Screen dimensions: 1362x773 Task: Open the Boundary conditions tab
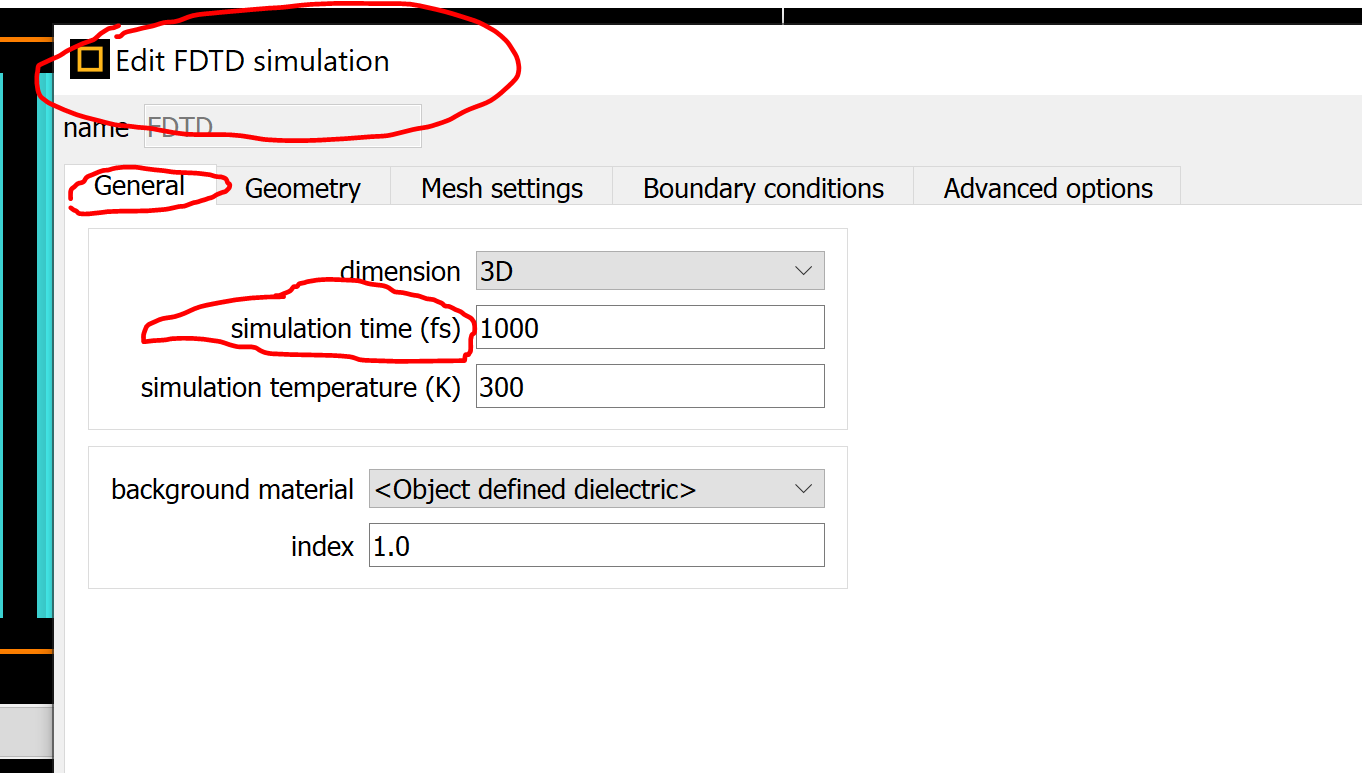[x=763, y=188]
